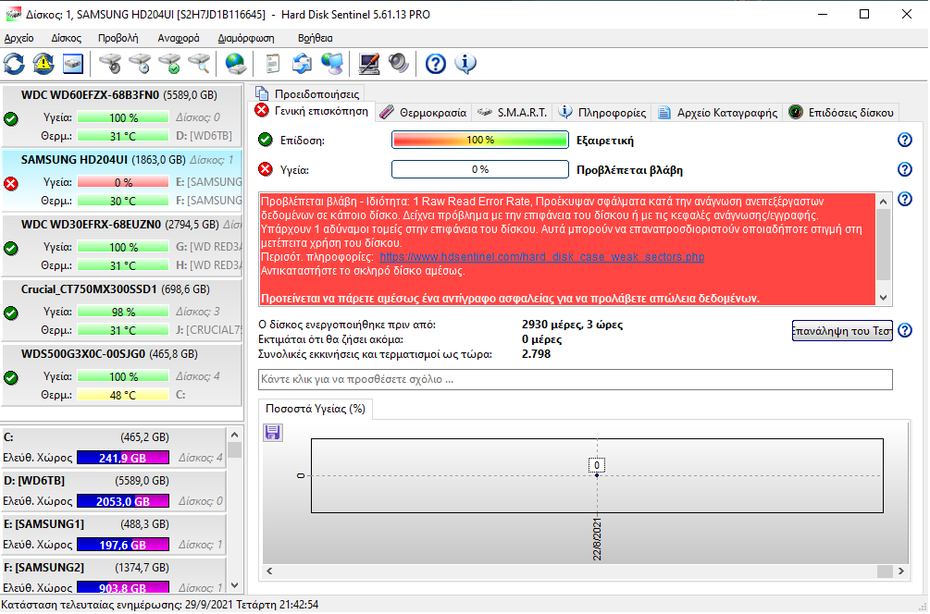Click the 22/8/2021 chart data point
Screen dimensions: 930x614
(x=597, y=475)
